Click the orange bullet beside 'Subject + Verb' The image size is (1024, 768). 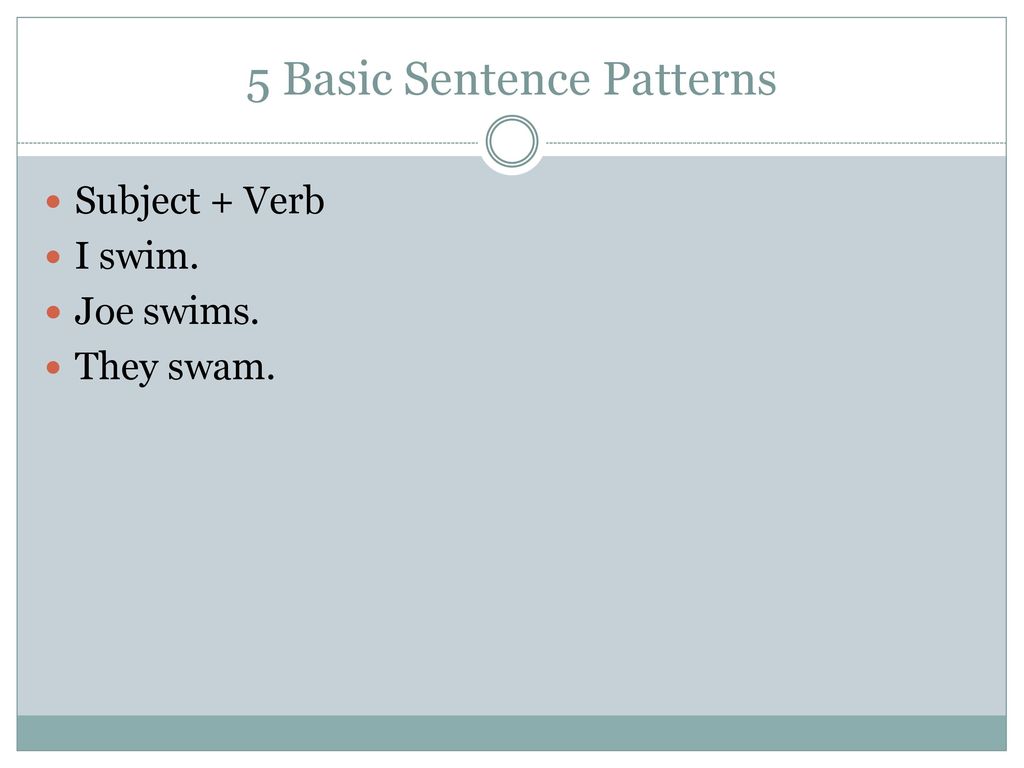pos(54,201)
